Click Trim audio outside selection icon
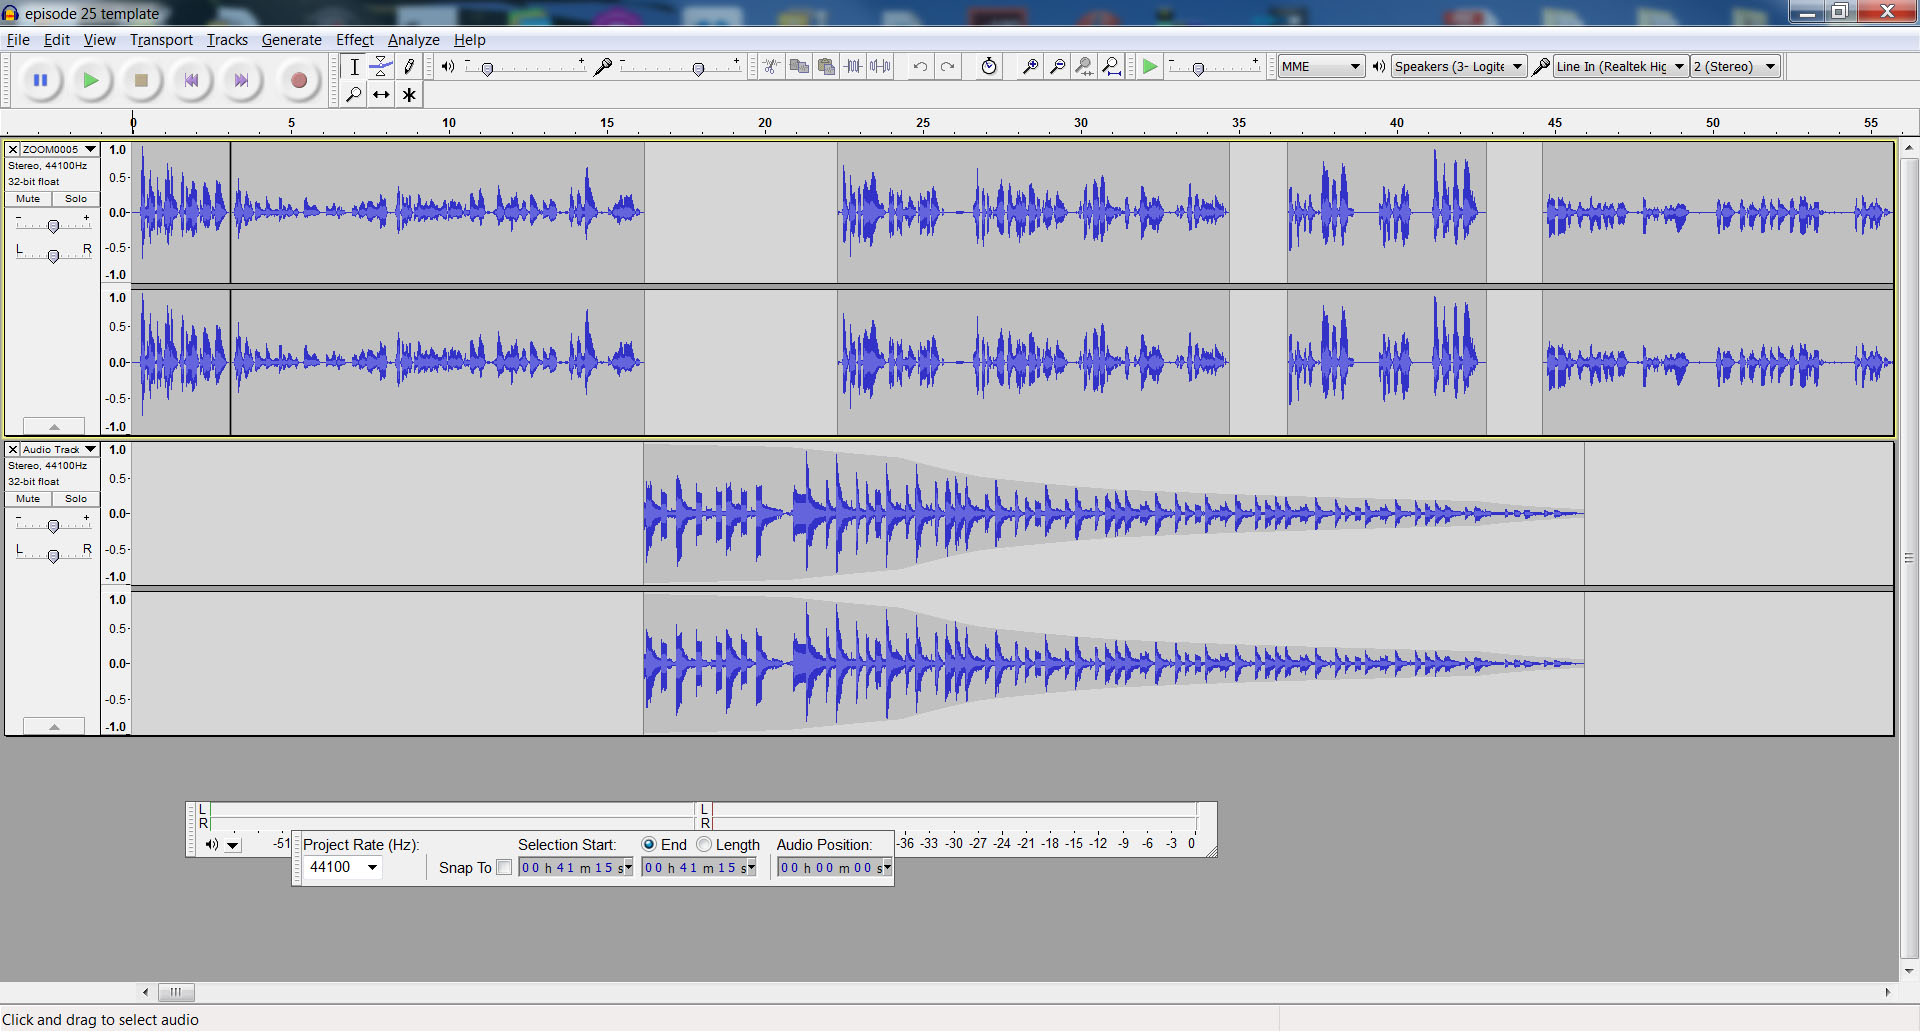Viewport: 1920px width, 1032px height. [853, 67]
